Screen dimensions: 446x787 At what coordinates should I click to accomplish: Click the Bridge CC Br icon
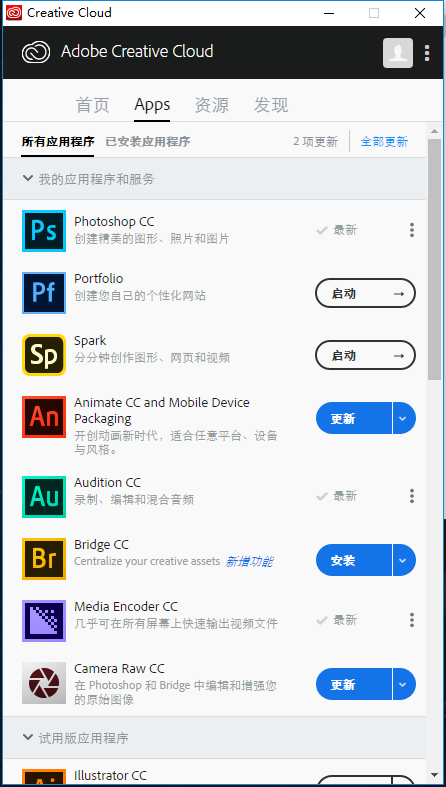(x=44, y=559)
